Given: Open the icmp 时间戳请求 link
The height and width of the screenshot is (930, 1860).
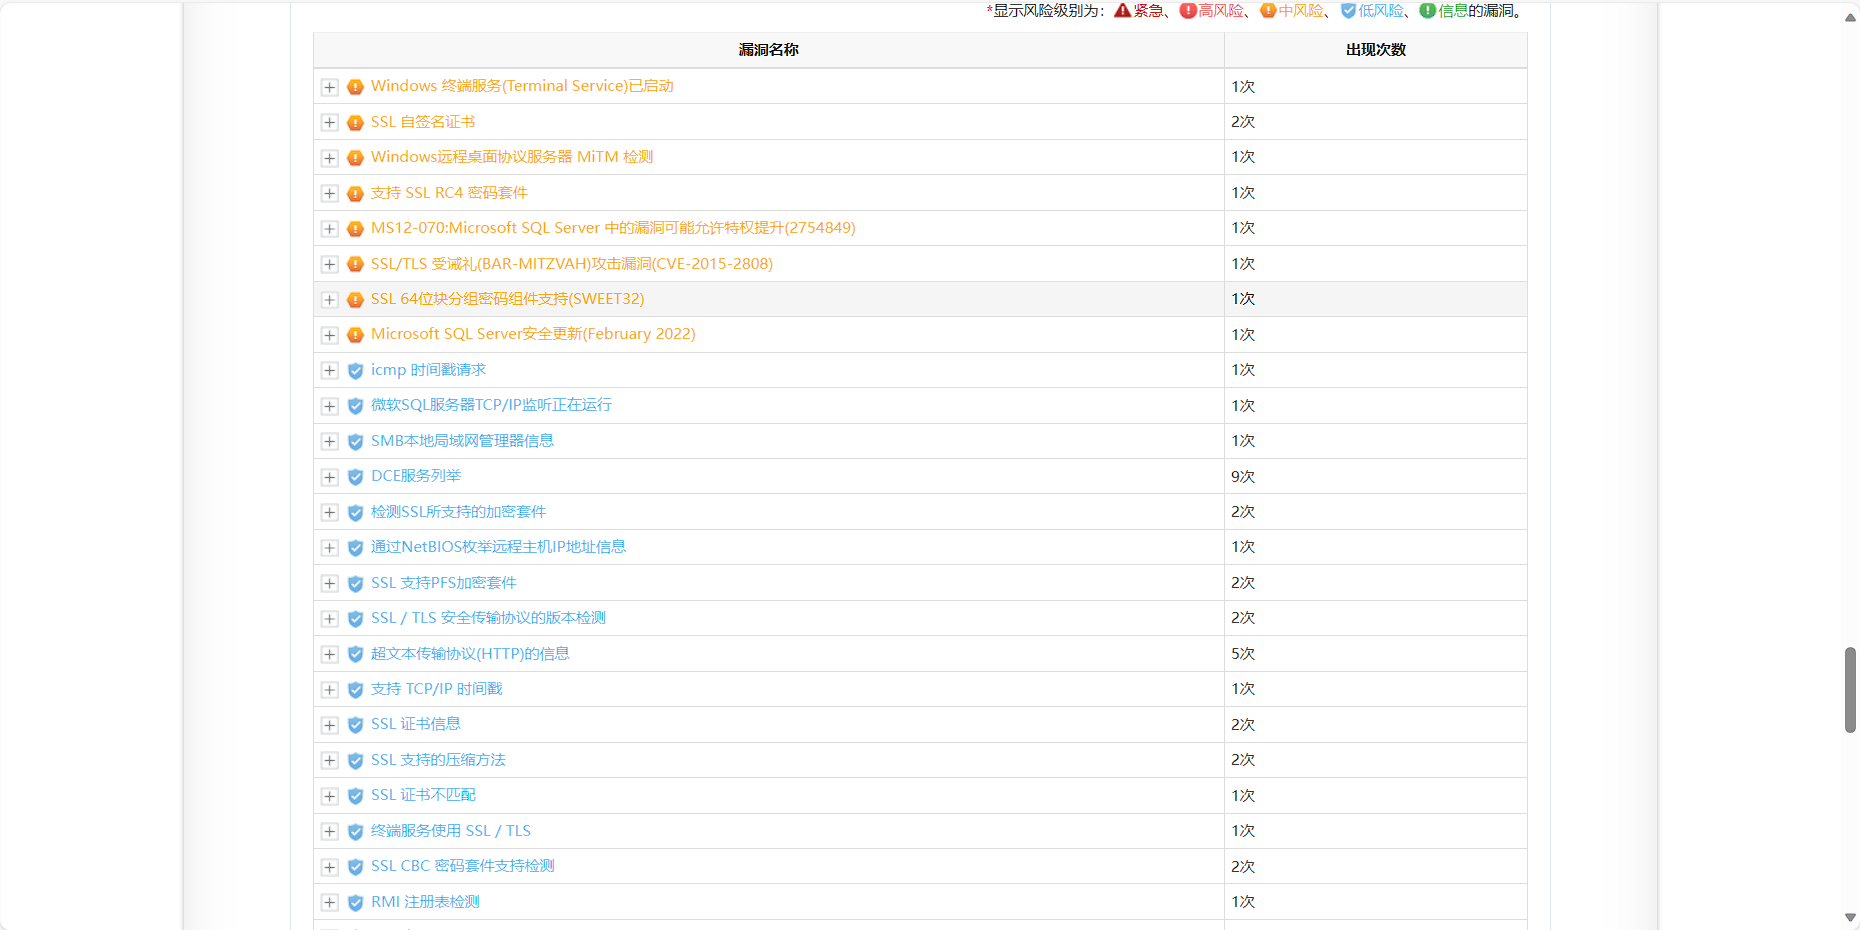Looking at the screenshot, I should [x=428, y=370].
